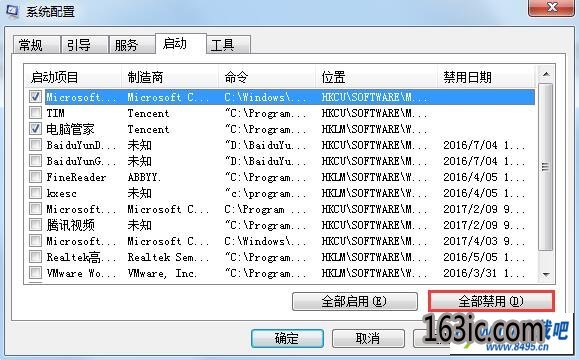Viewport: 579px width, 360px height.
Task: Enable the 腾讯视频 startup checkbox
Action: (x=35, y=225)
